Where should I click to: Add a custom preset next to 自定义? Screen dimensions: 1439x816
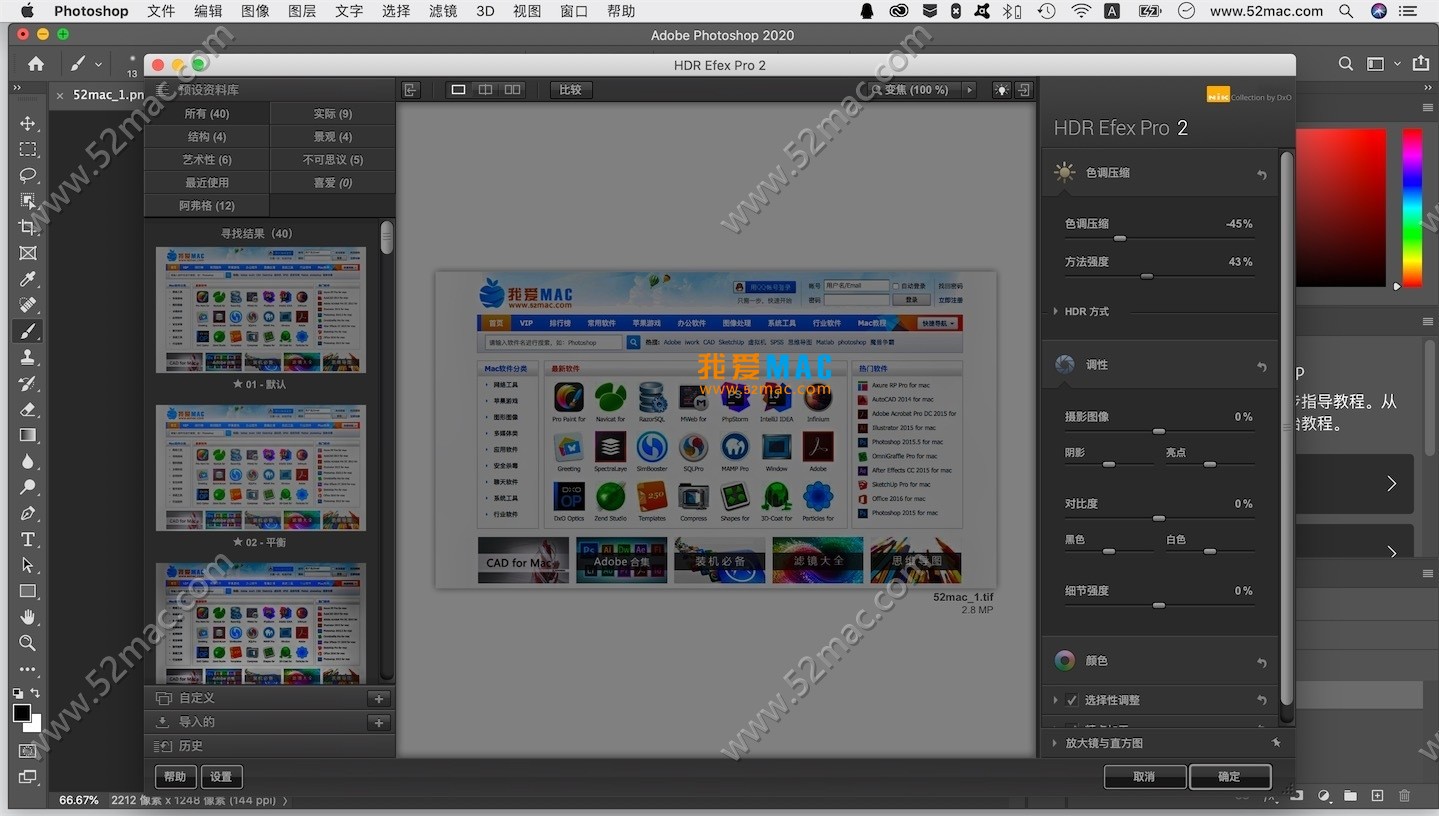[x=378, y=699]
